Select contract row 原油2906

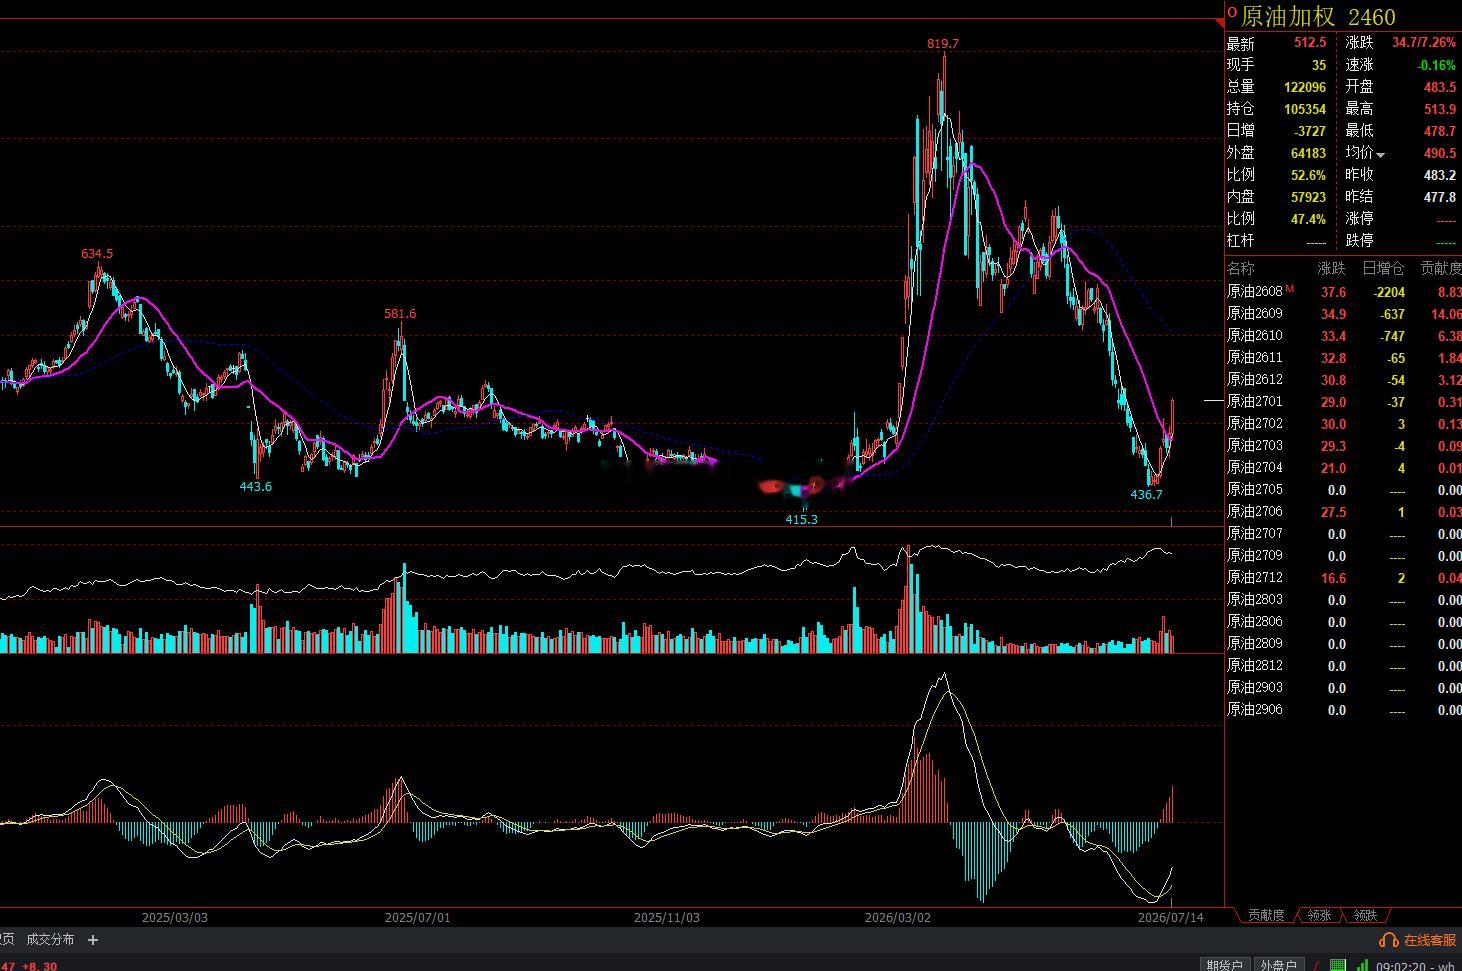(1344, 710)
